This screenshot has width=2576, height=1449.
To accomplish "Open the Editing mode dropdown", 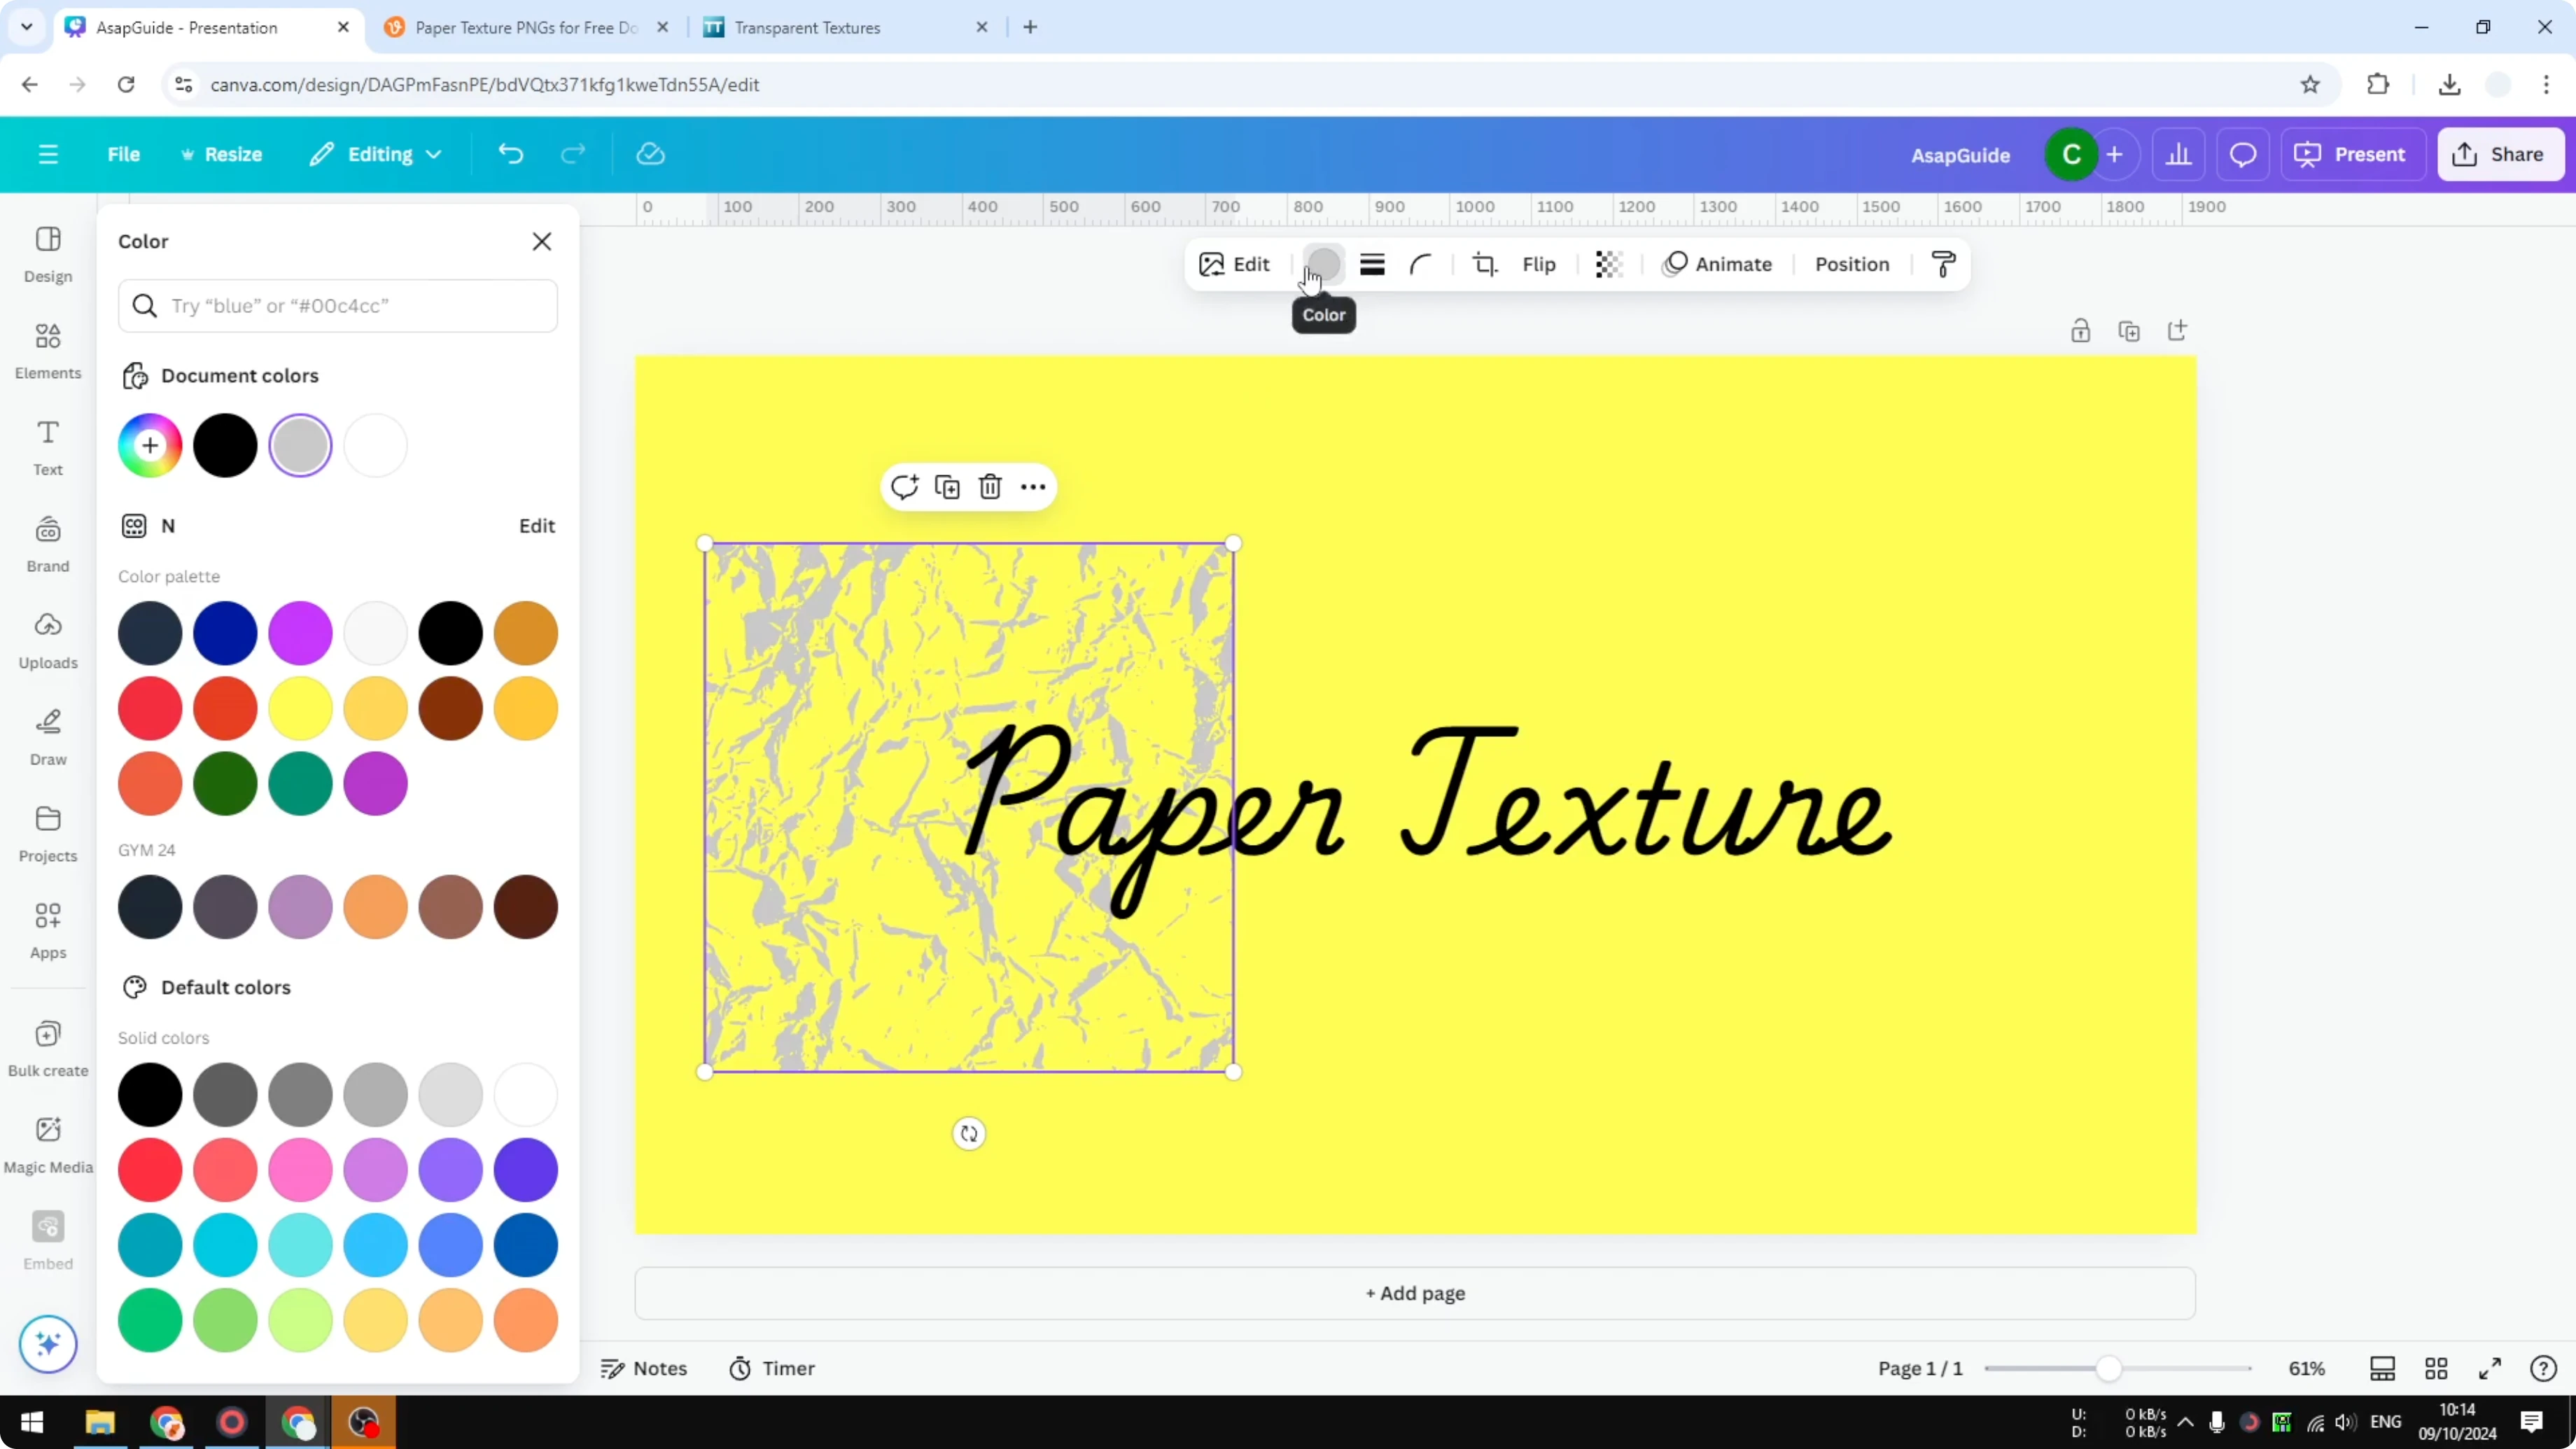I will pos(375,153).
